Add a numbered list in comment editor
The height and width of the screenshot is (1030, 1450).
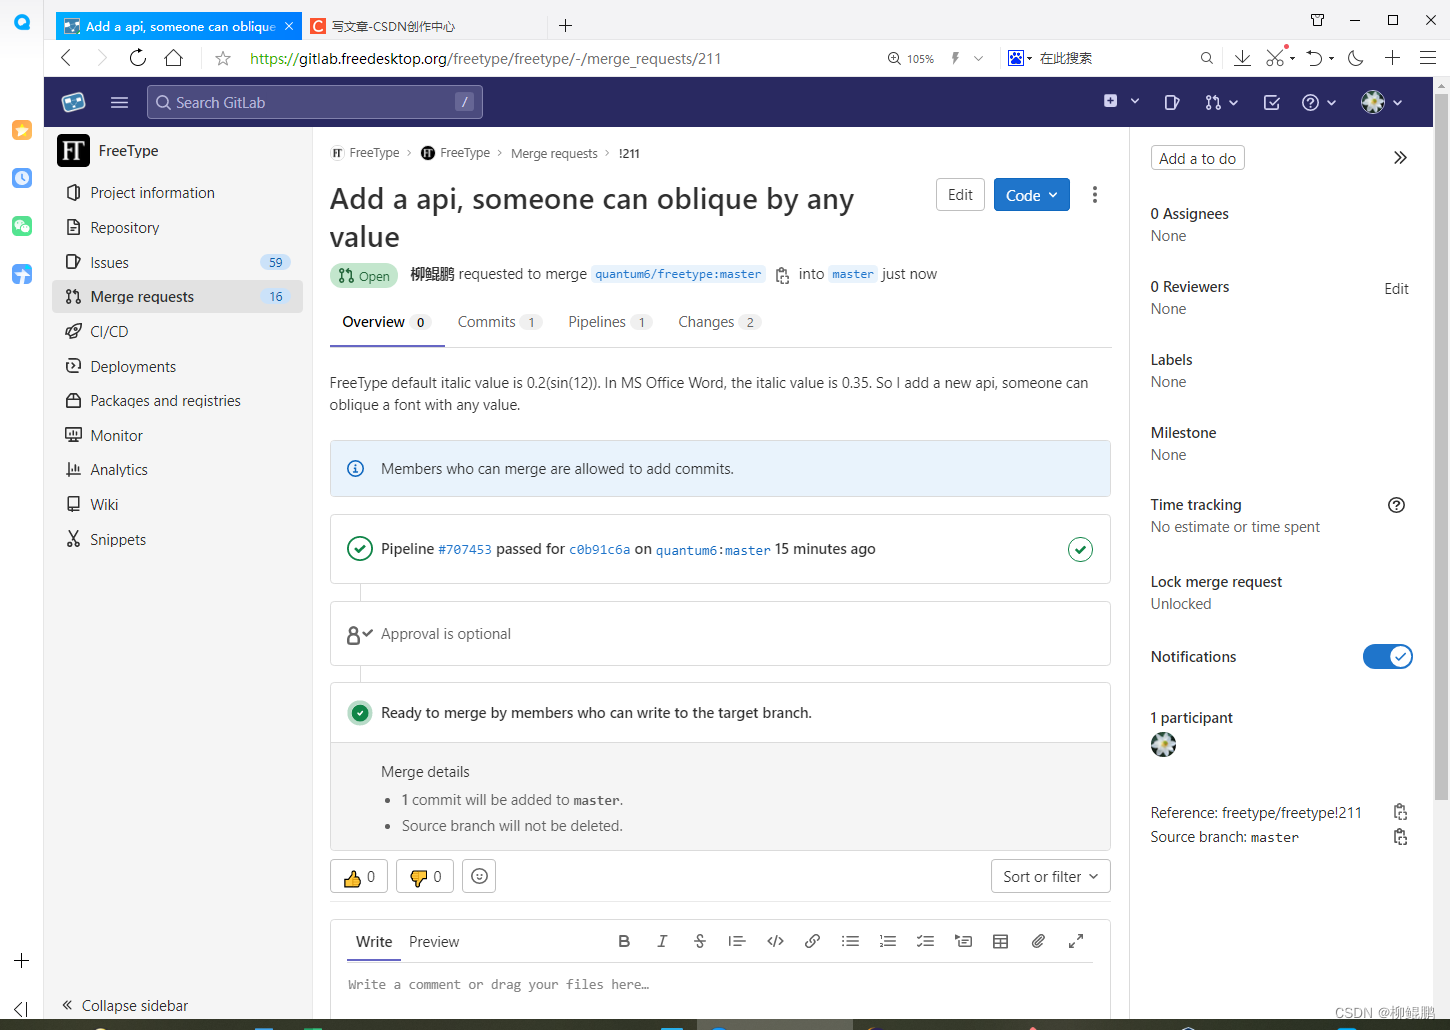pos(888,941)
